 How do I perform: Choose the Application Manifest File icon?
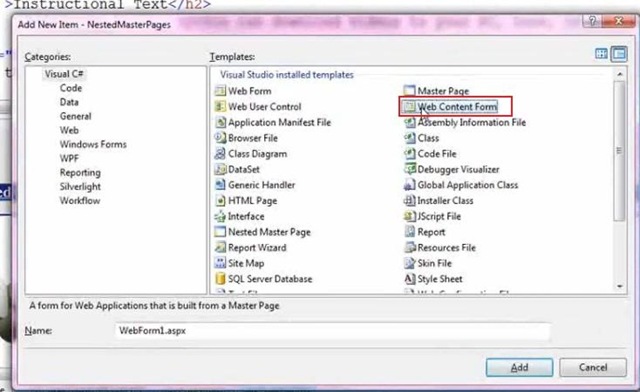click(220, 122)
